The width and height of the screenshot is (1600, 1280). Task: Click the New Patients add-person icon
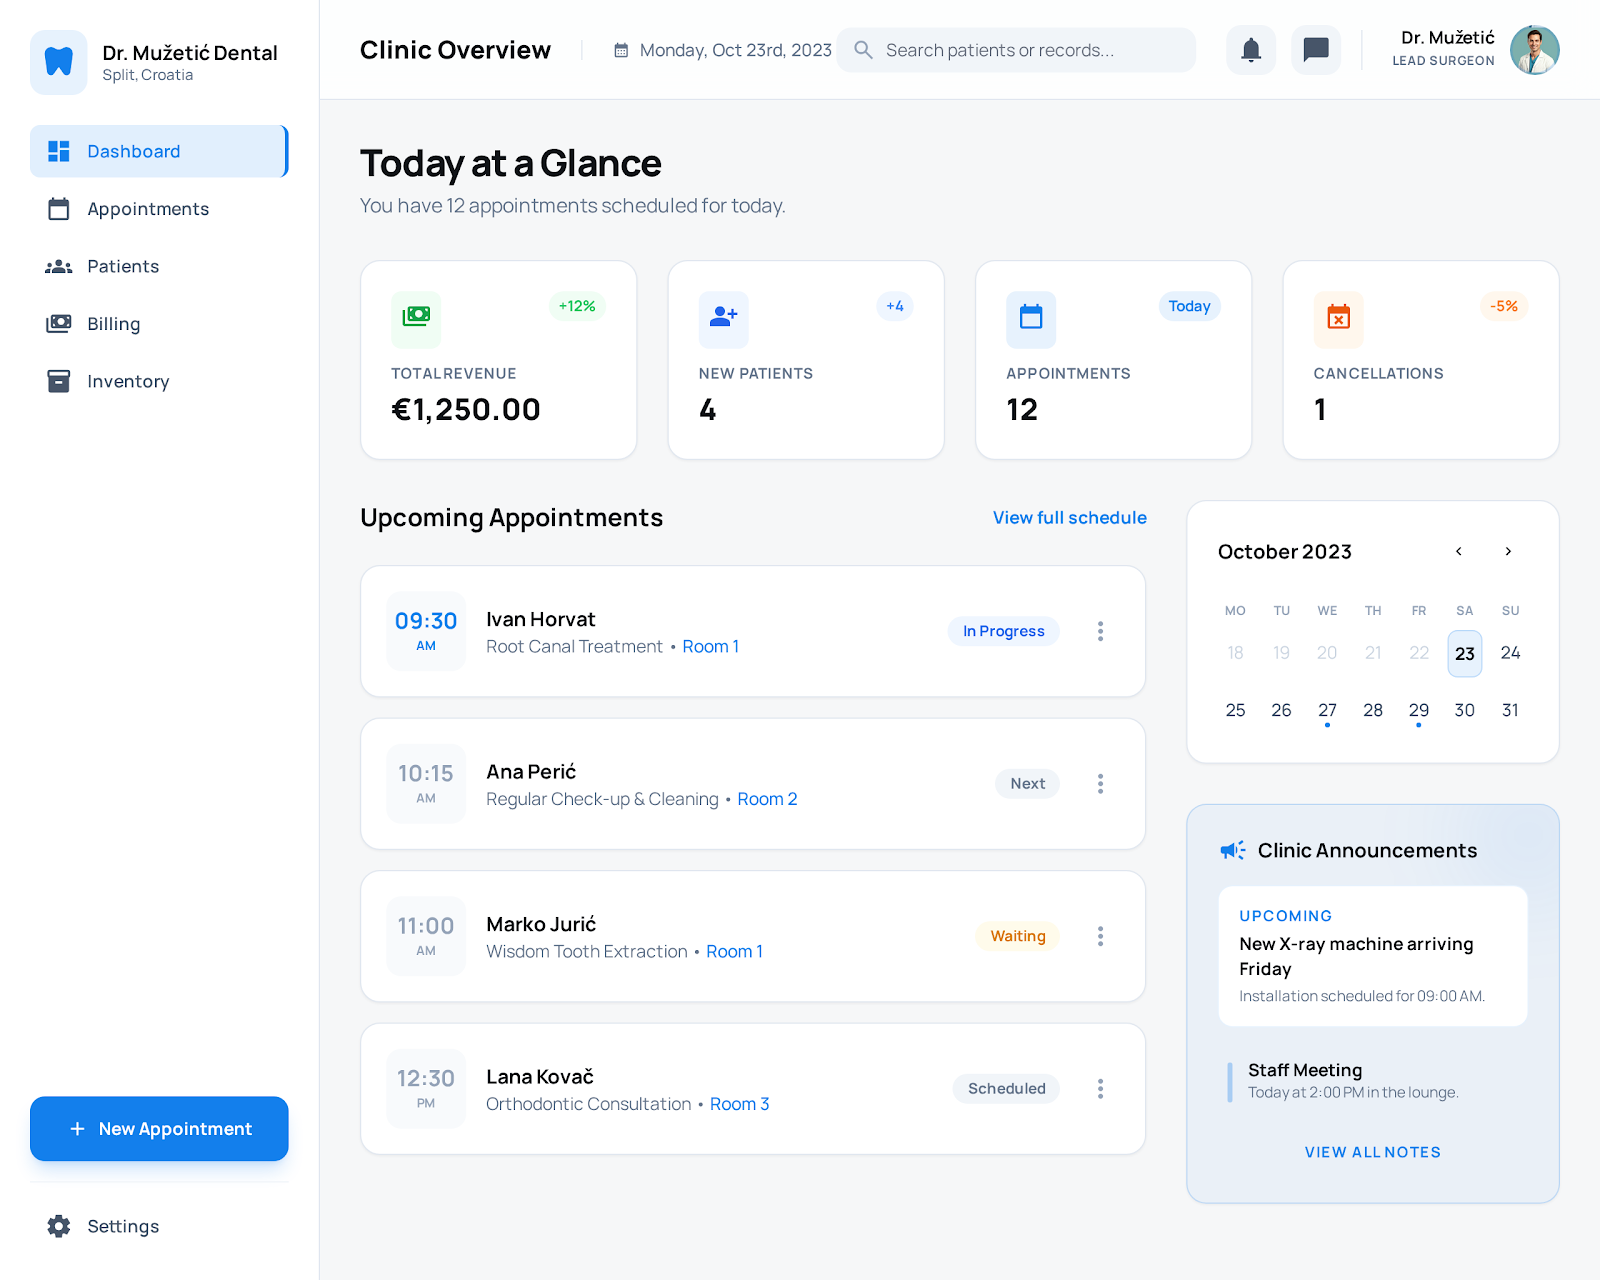click(x=723, y=318)
